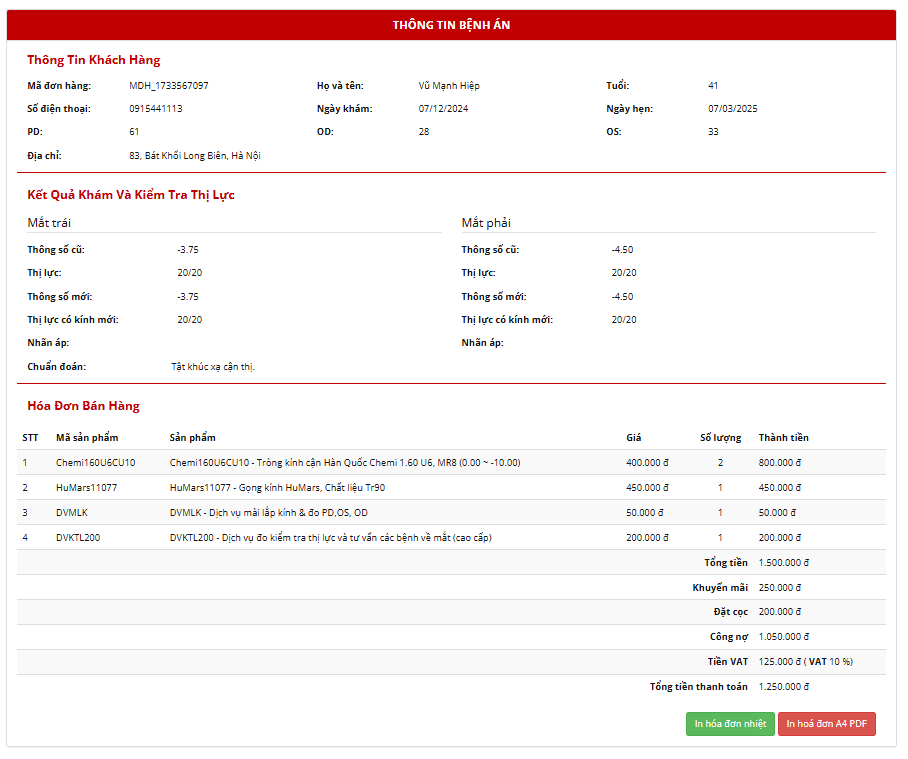Click the DVKTL200 product code cell

coord(78,538)
